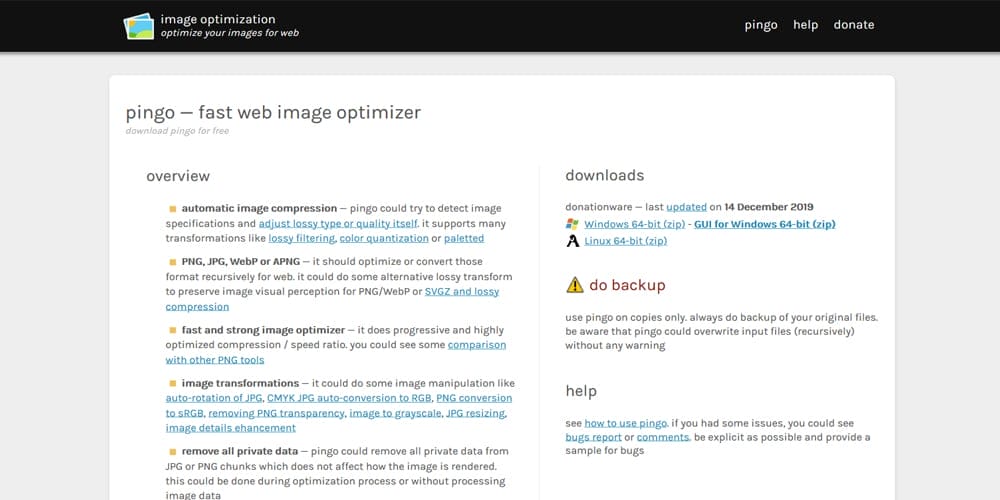Open the 'auto-rotation of JPG' link
Viewport: 1000px width, 500px height.
coord(214,398)
